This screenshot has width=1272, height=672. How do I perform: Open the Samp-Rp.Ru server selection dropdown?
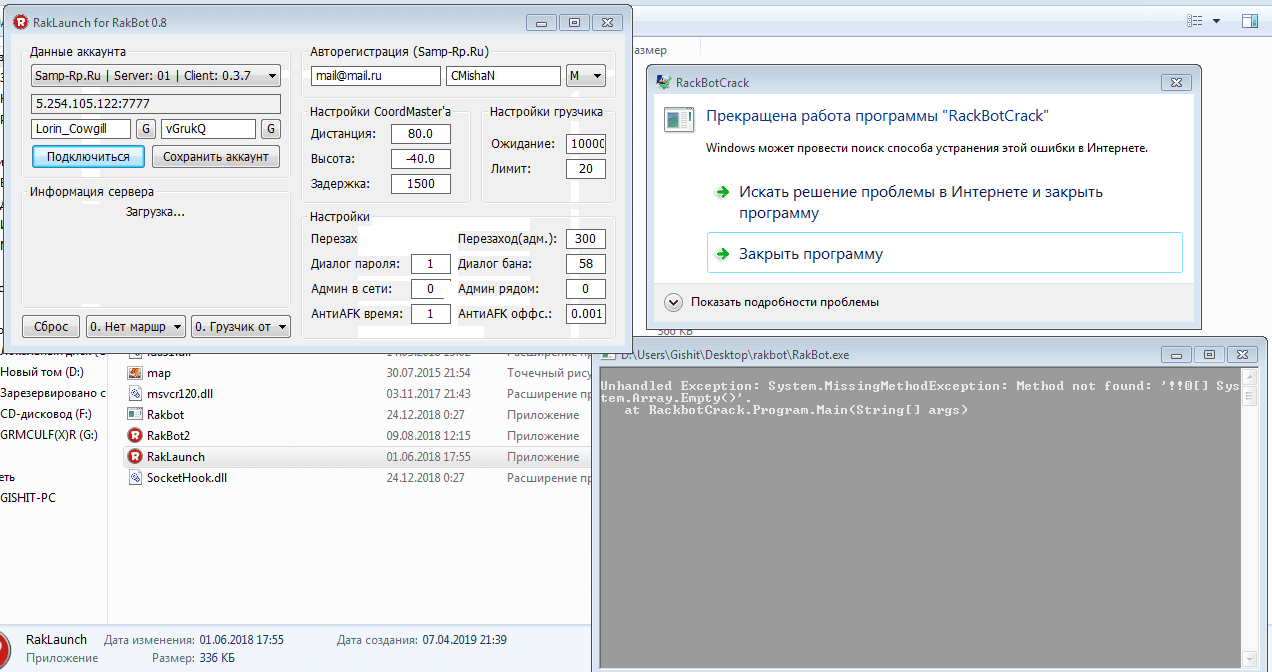coord(155,76)
